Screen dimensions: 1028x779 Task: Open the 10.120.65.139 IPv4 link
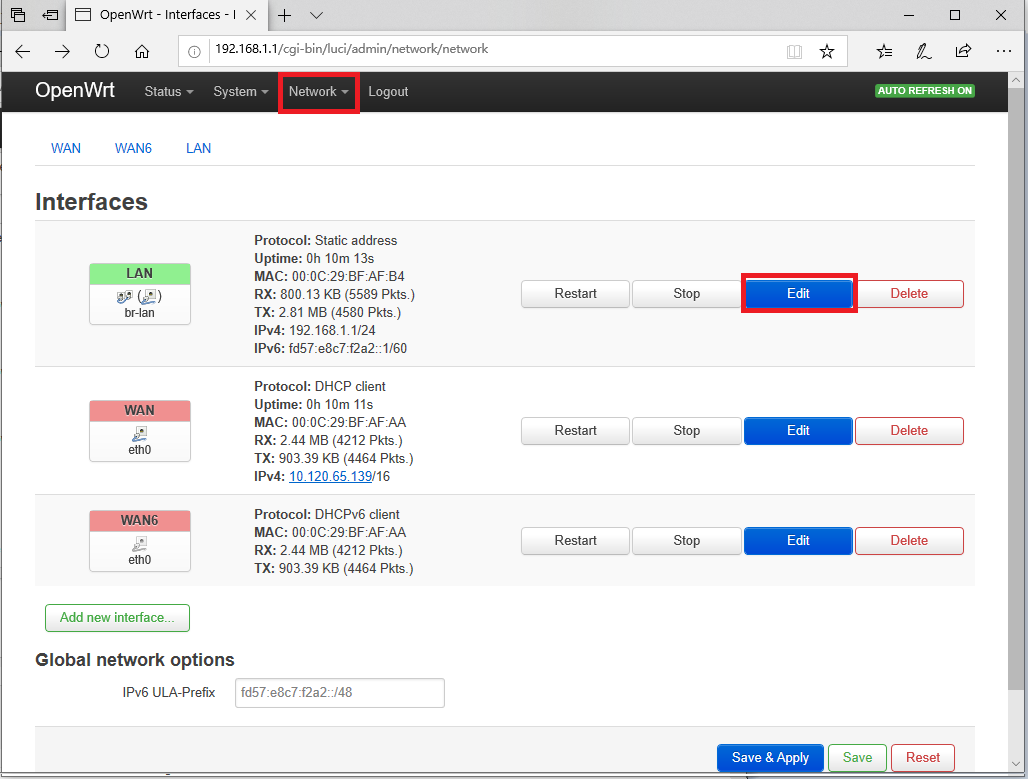(330, 477)
